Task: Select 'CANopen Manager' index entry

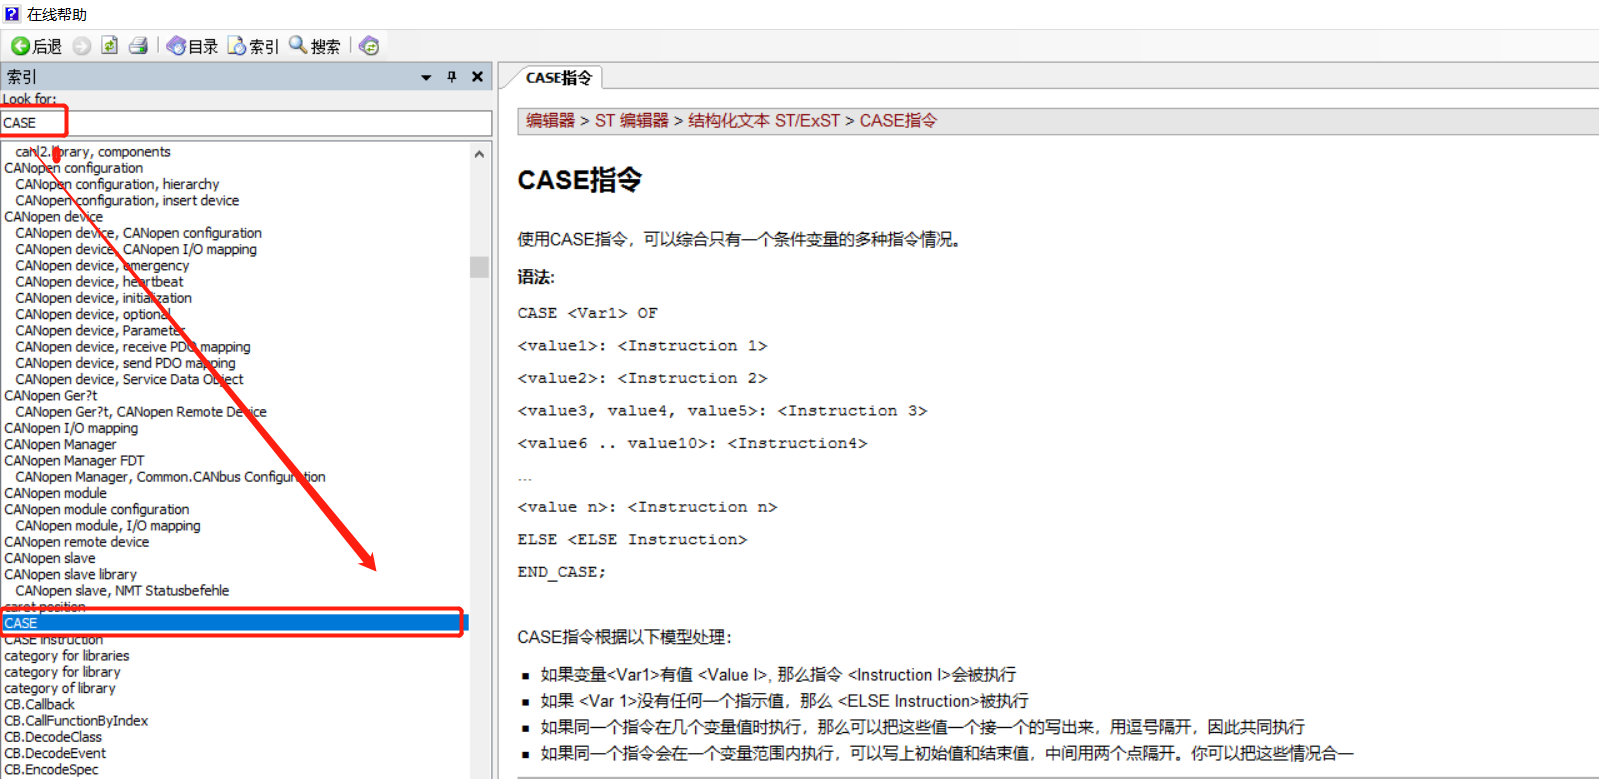Action: 60,445
